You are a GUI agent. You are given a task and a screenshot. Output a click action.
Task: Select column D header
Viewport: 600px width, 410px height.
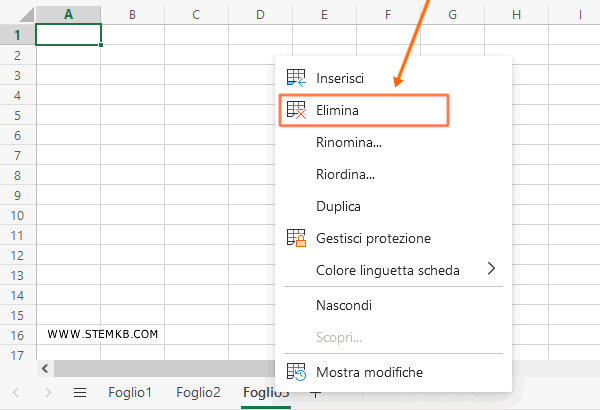(x=260, y=15)
